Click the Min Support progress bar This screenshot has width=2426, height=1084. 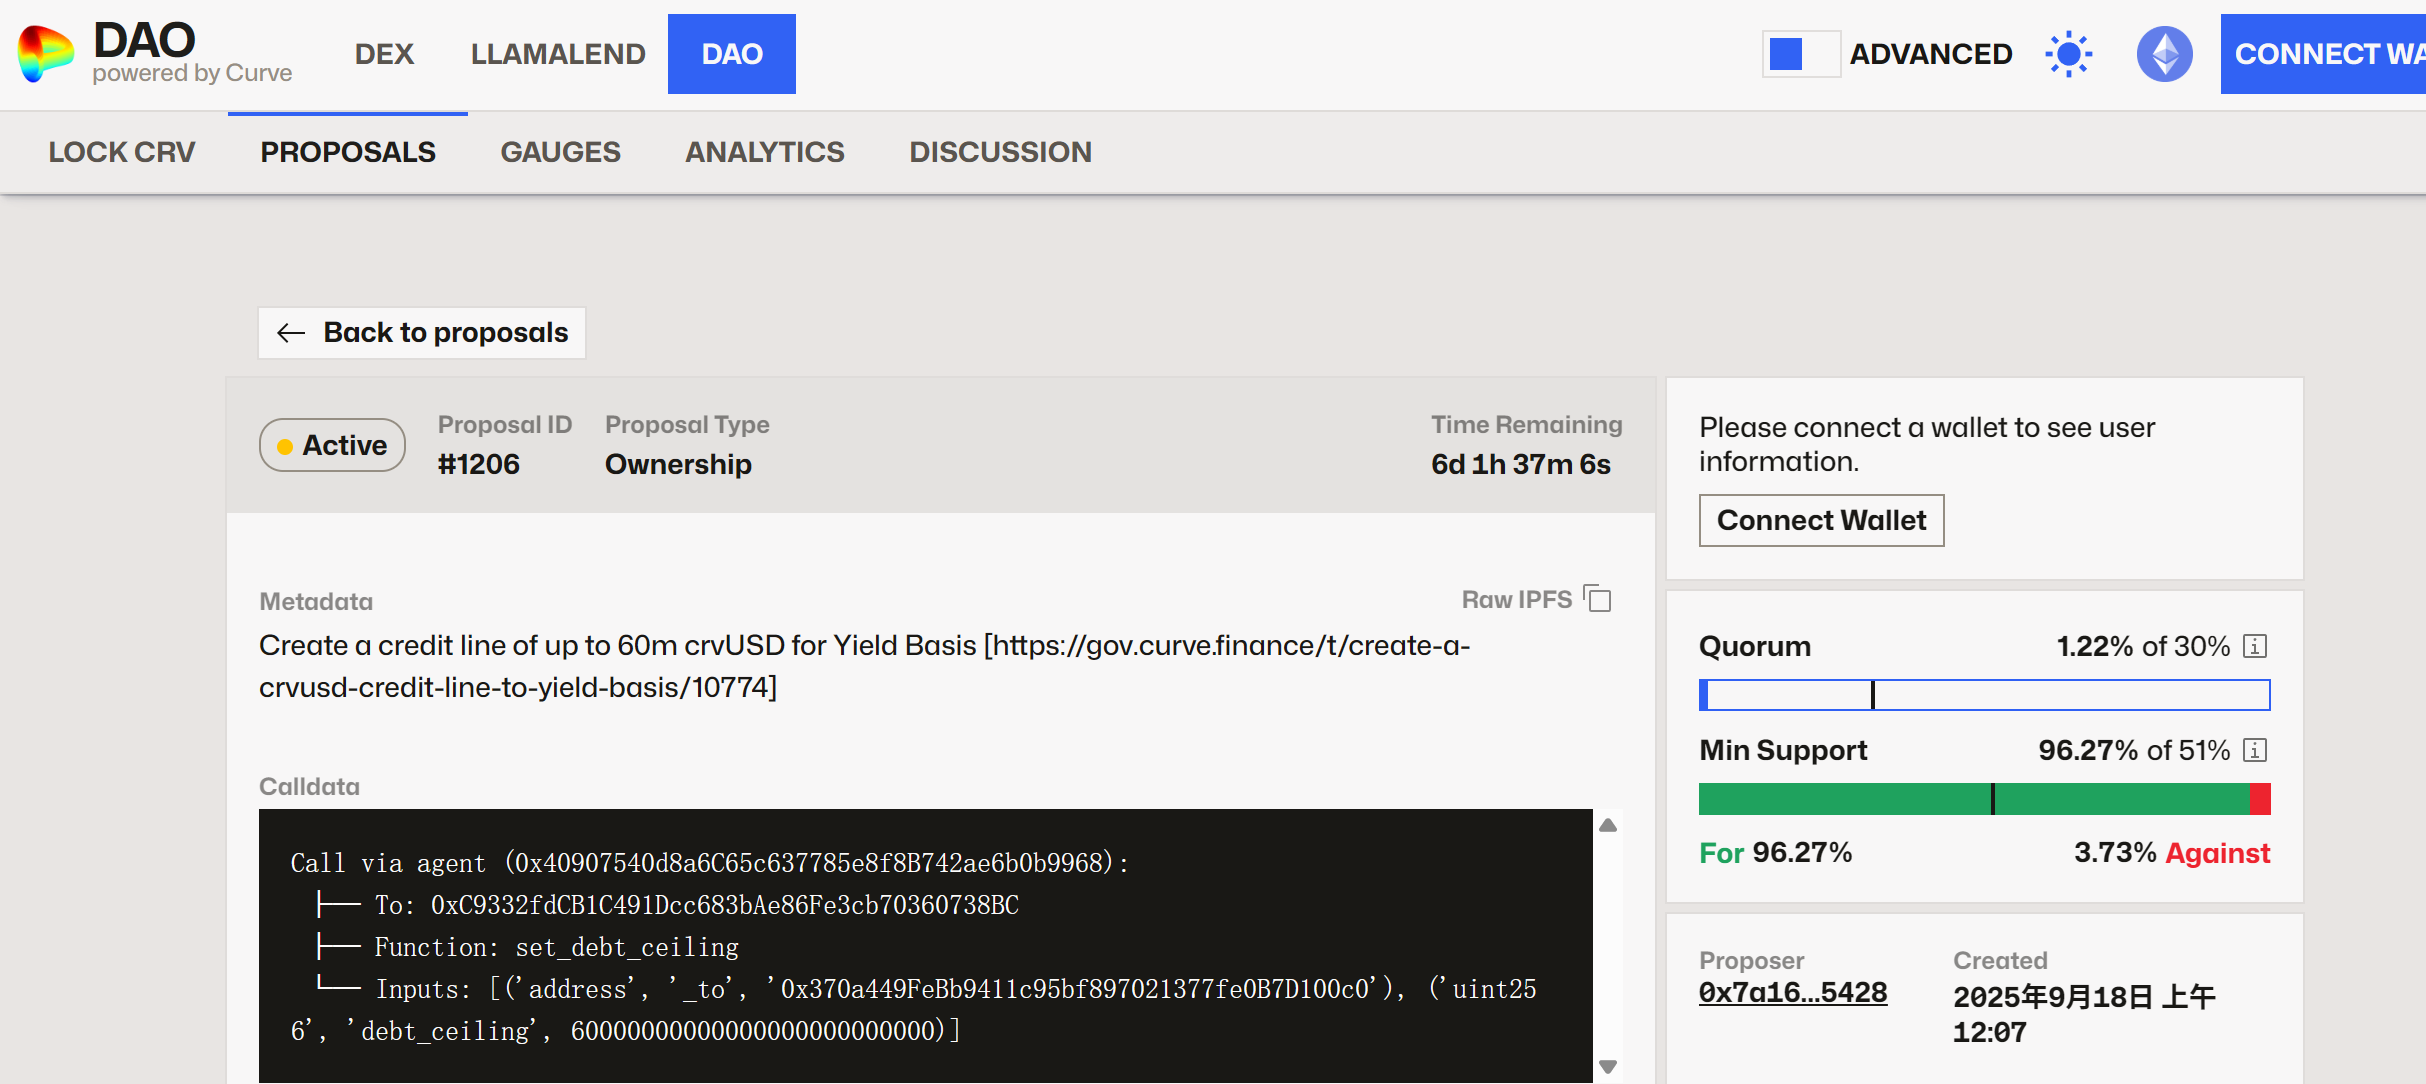(1984, 799)
